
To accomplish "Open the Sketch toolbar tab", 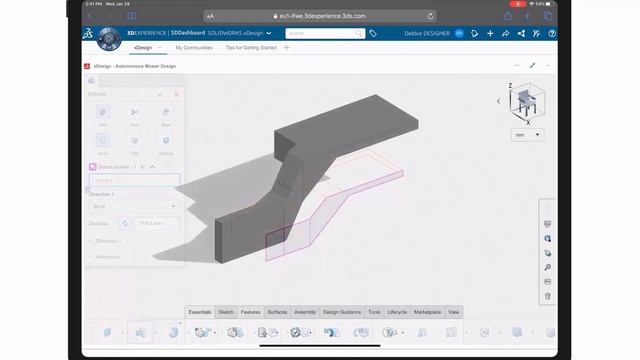I will point(226,312).
